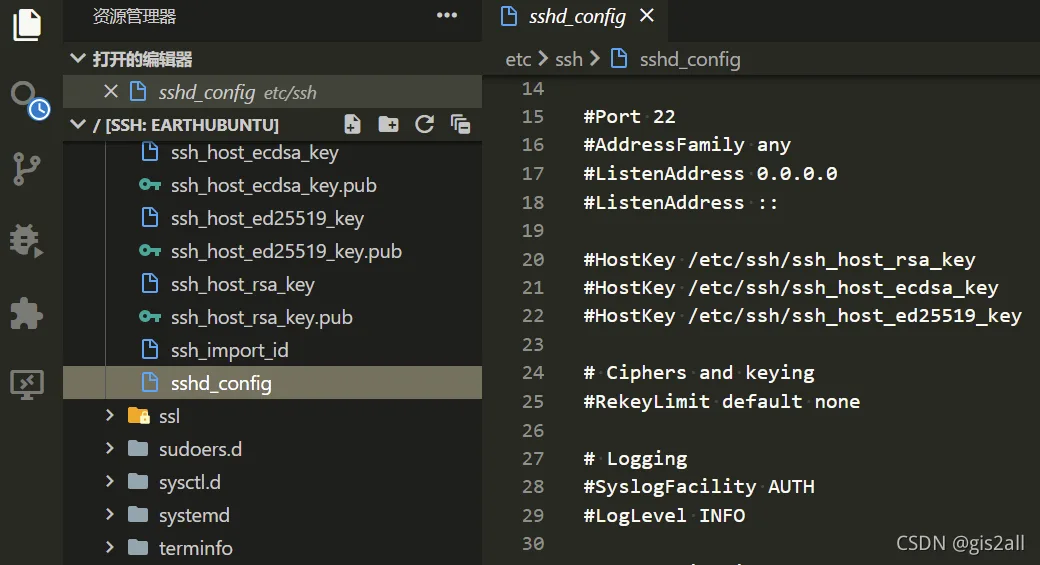The width and height of the screenshot is (1040, 565).
Task: Click the New Folder icon in the explorer header
Action: tap(389, 124)
